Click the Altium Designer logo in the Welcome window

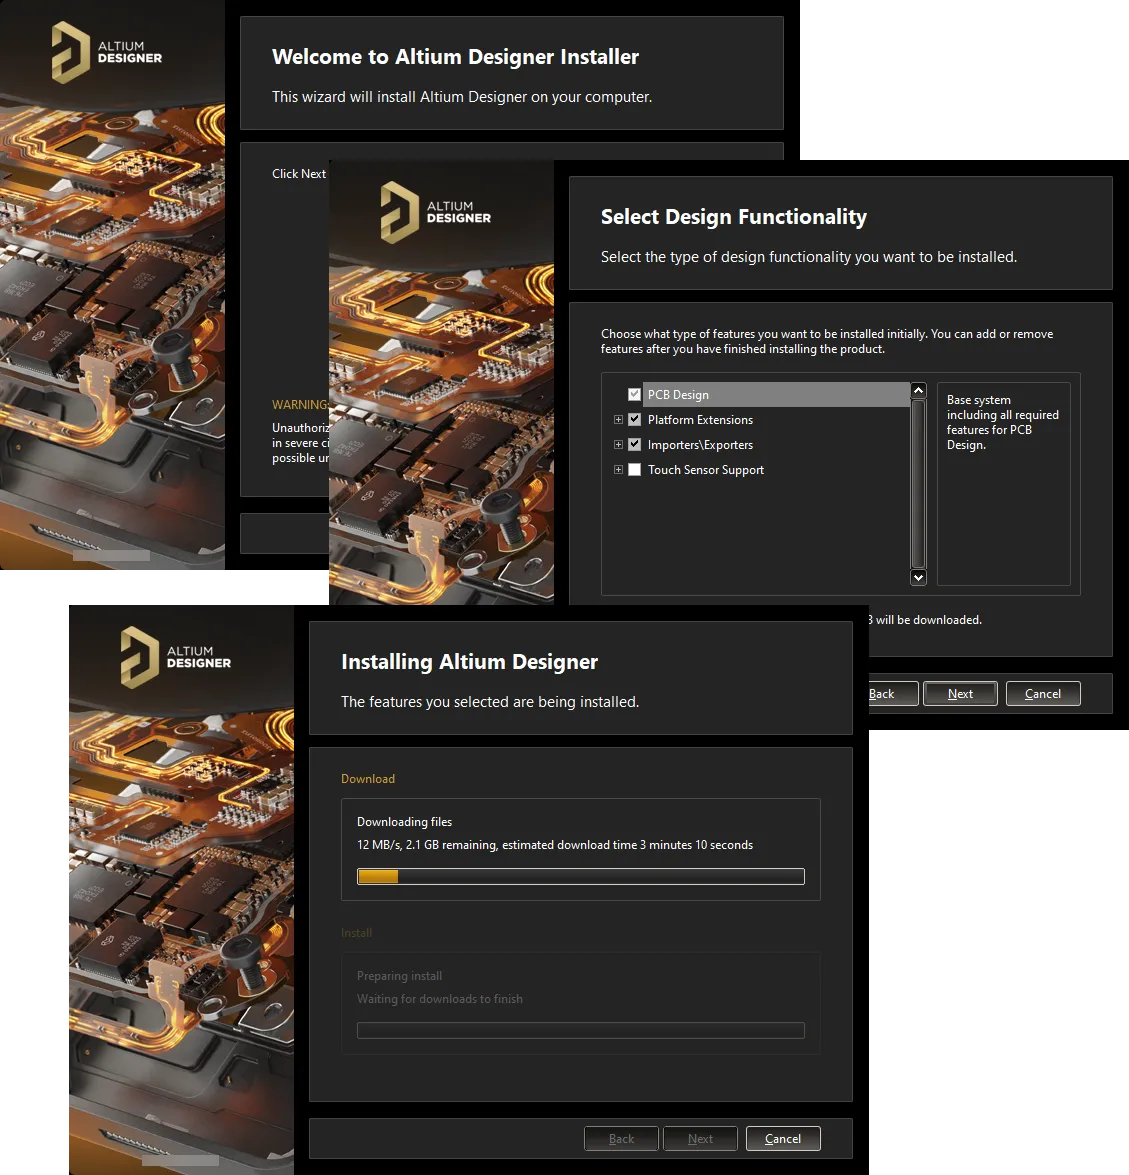pos(106,52)
